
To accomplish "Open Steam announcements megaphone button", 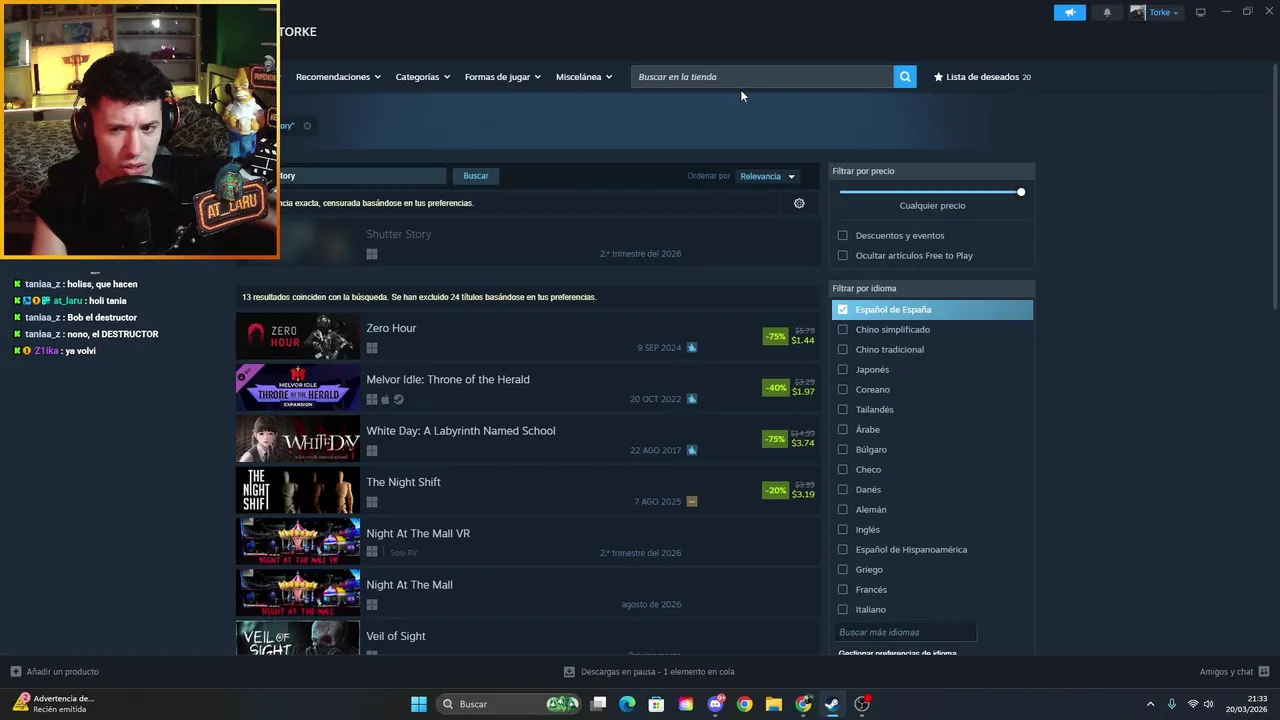I will point(1069,13).
